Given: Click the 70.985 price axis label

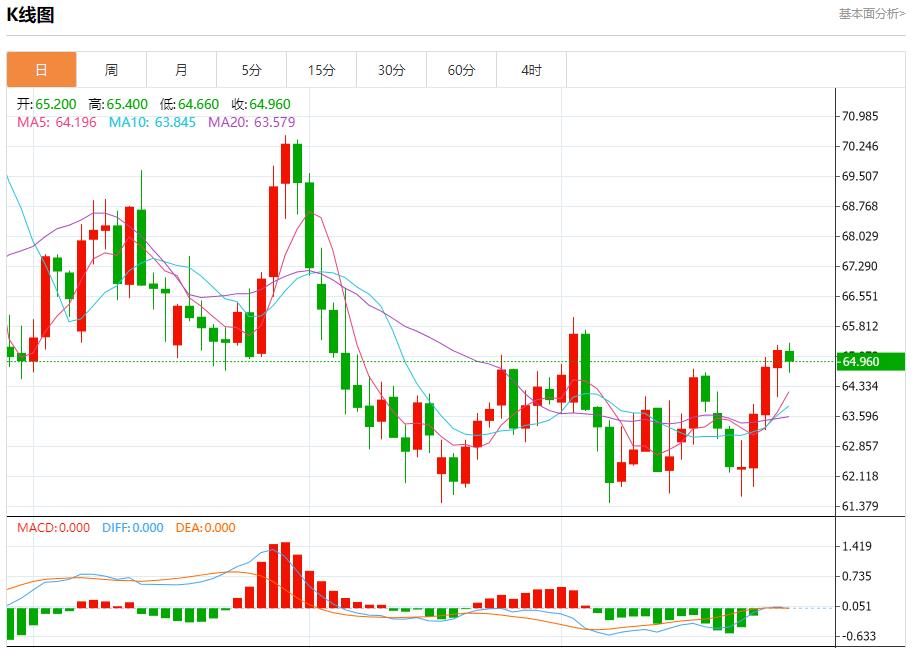Looking at the screenshot, I should (860, 117).
